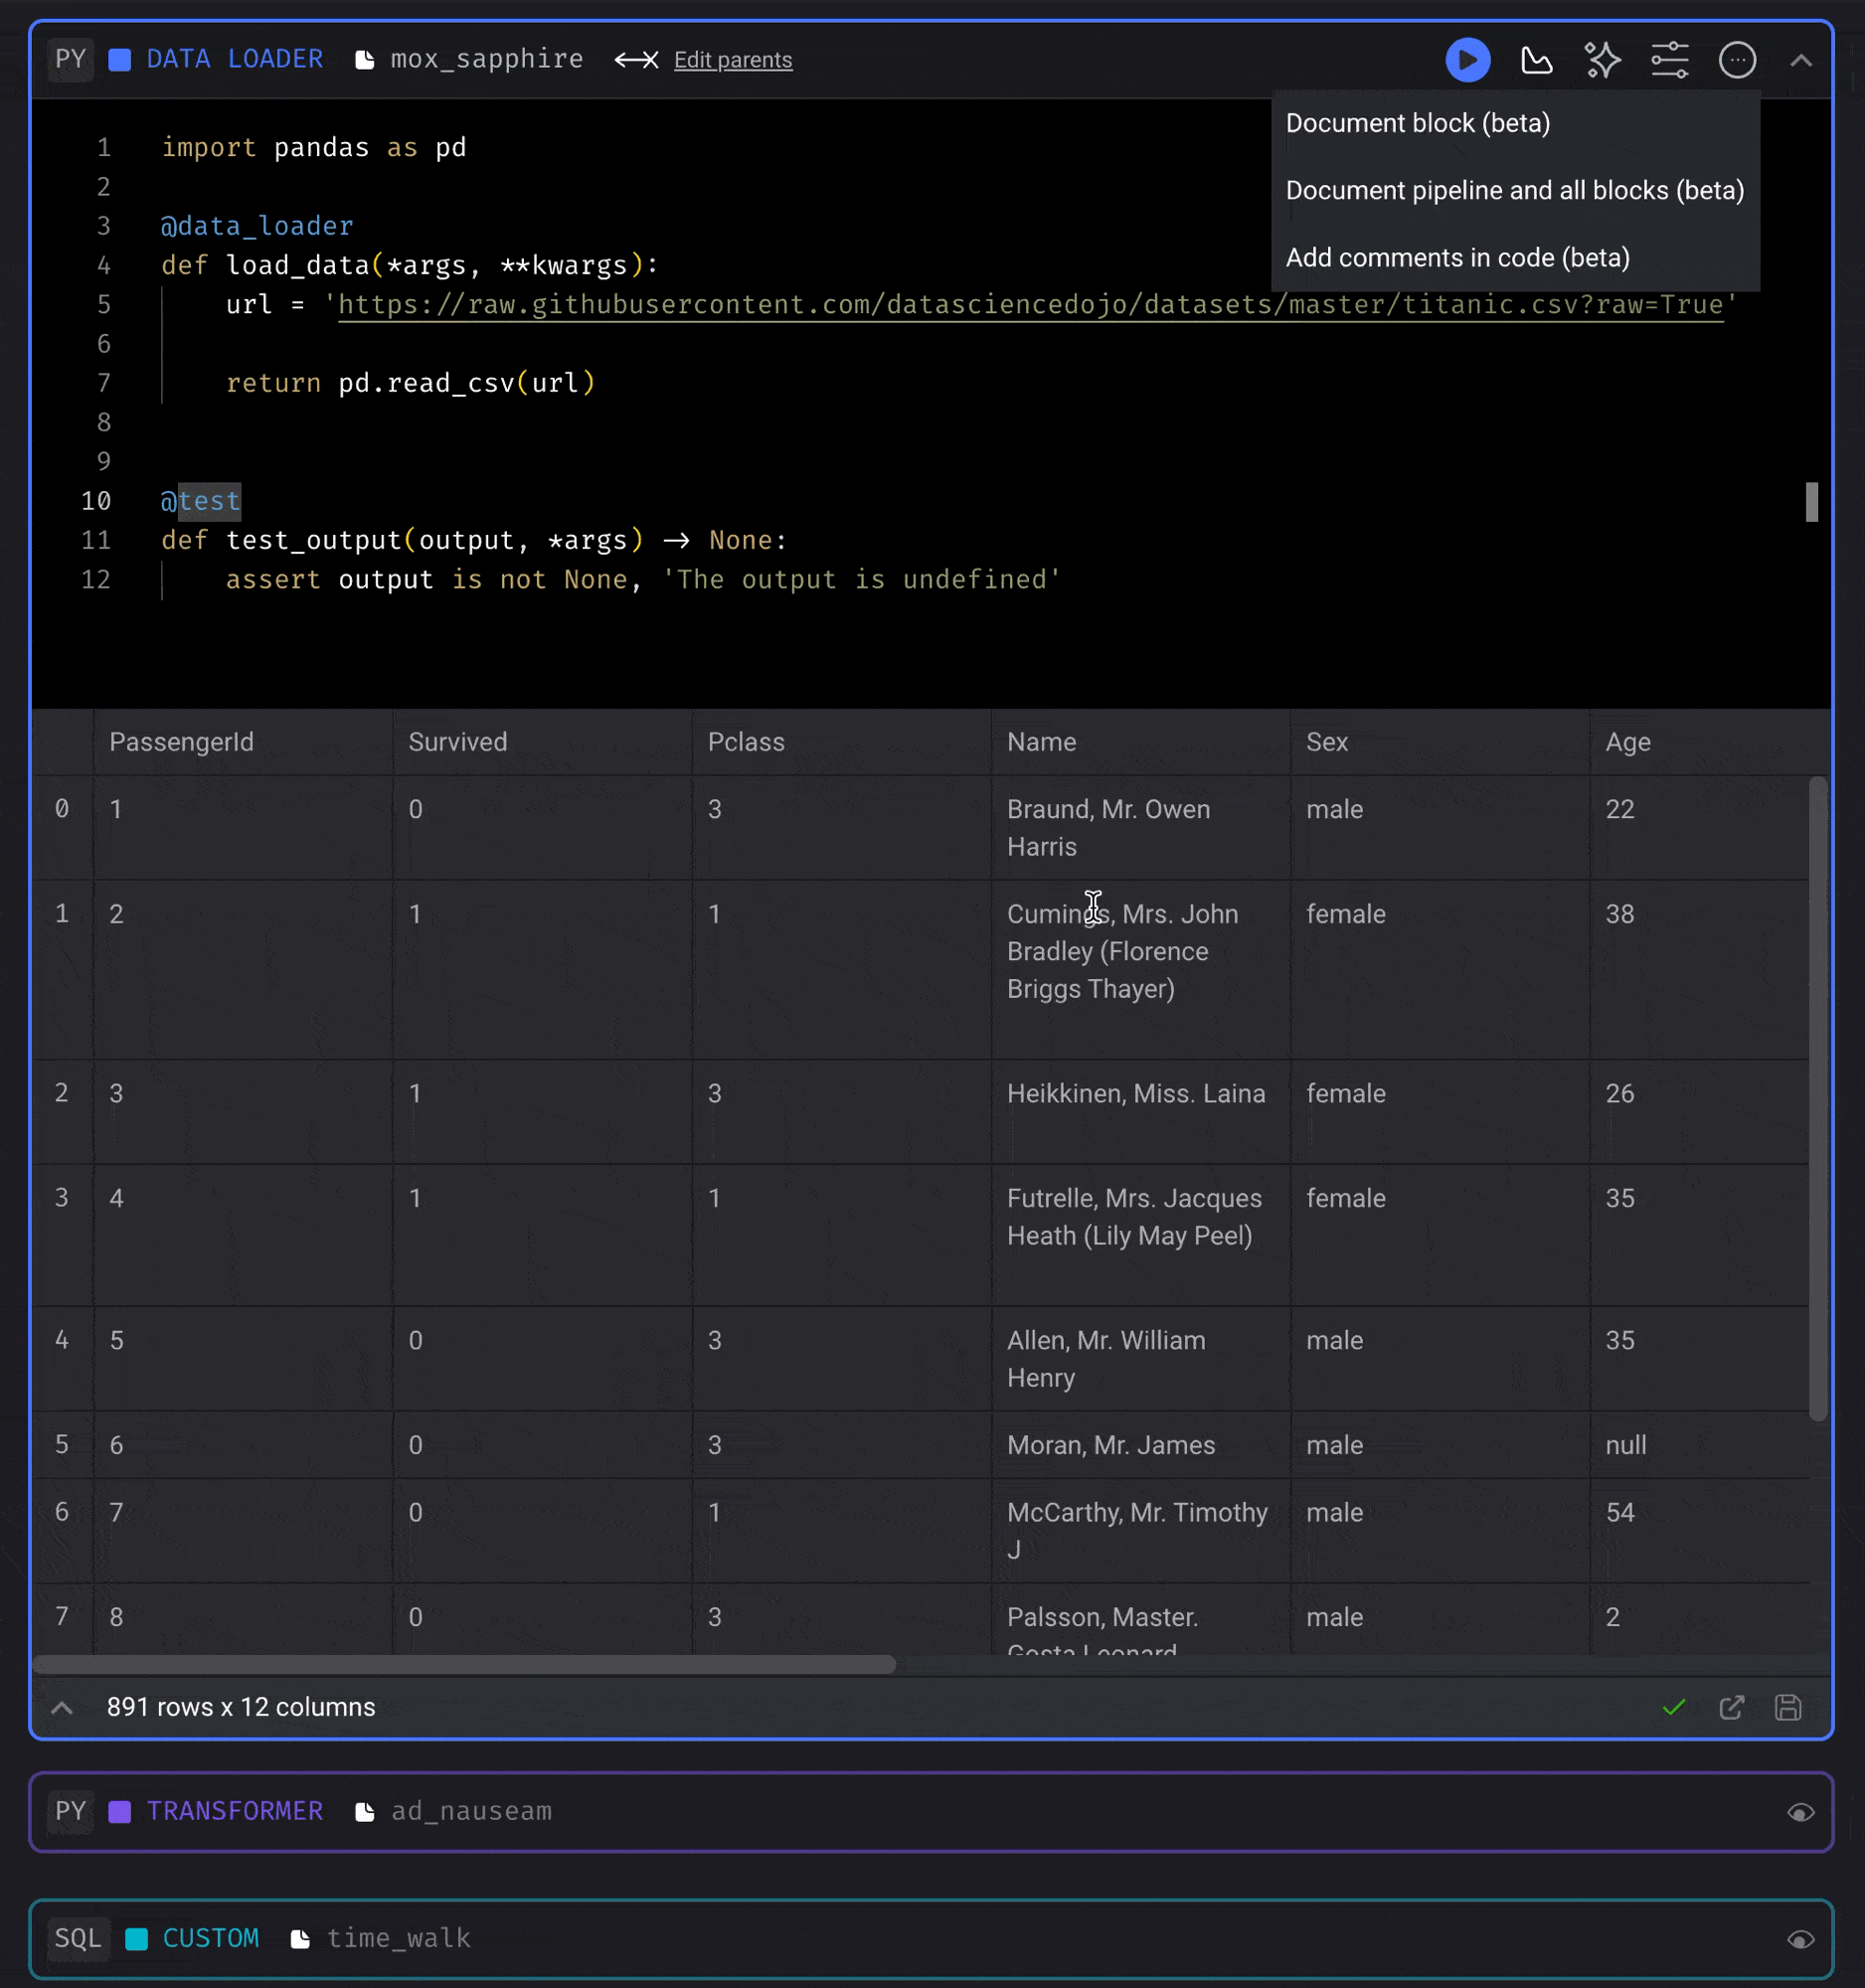Click the code editor scrollbar marker
This screenshot has height=1988, width=1865.
tap(1811, 502)
